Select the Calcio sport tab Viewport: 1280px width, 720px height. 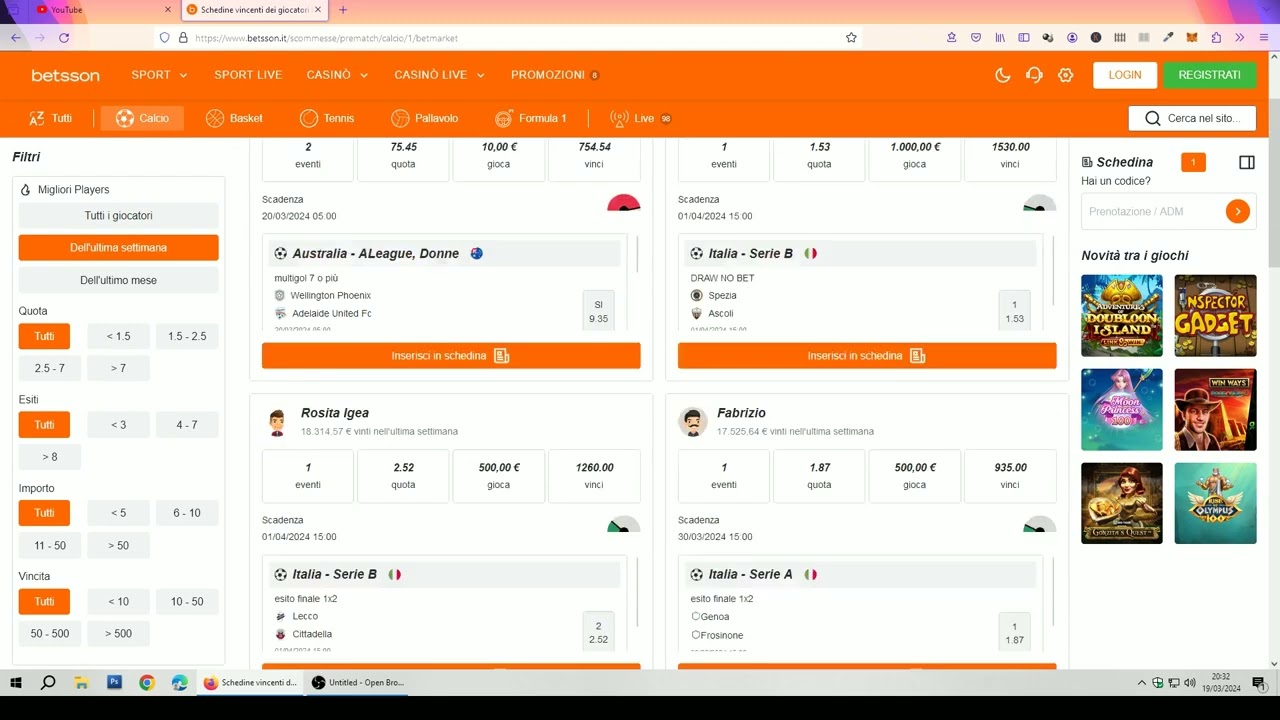coord(141,118)
